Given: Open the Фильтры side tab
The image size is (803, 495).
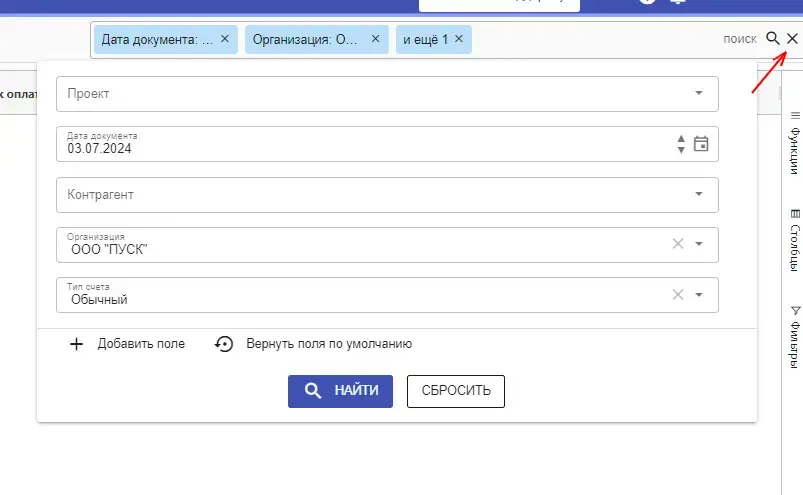Looking at the screenshot, I should [x=794, y=337].
